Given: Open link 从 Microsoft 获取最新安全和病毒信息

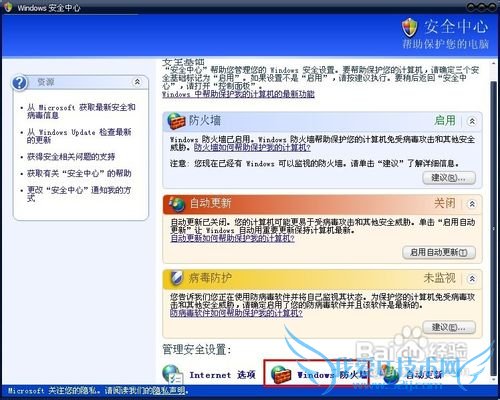Looking at the screenshot, I should (x=81, y=111).
